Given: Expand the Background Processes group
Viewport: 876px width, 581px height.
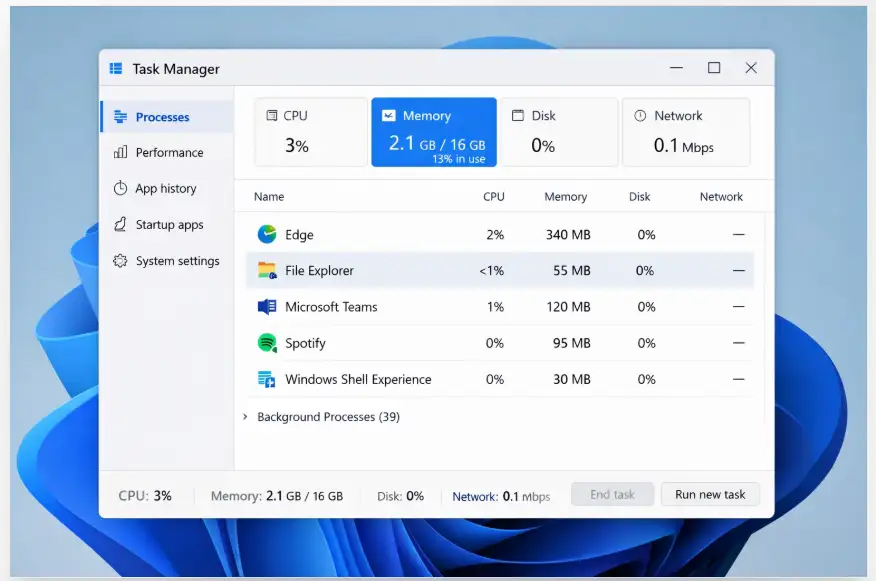Looking at the screenshot, I should 247,416.
